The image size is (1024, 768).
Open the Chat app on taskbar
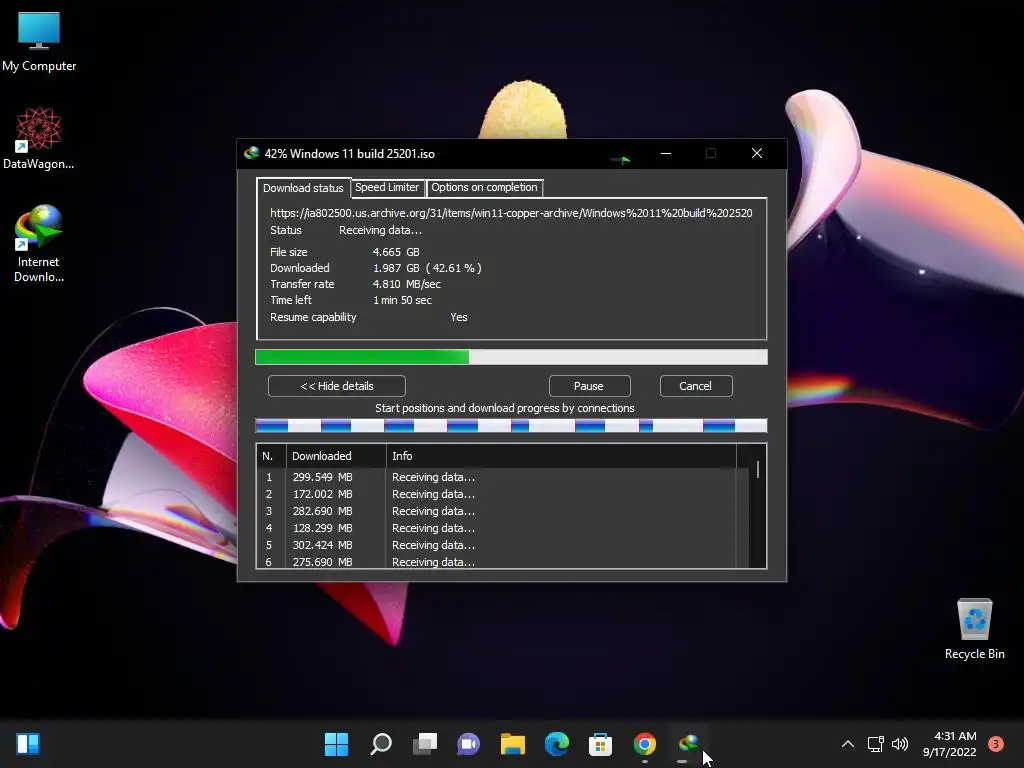(469, 744)
